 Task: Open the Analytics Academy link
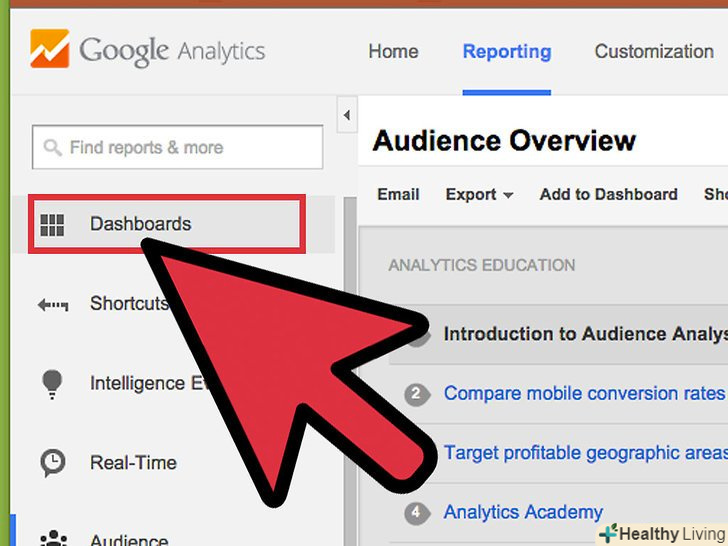point(523,512)
